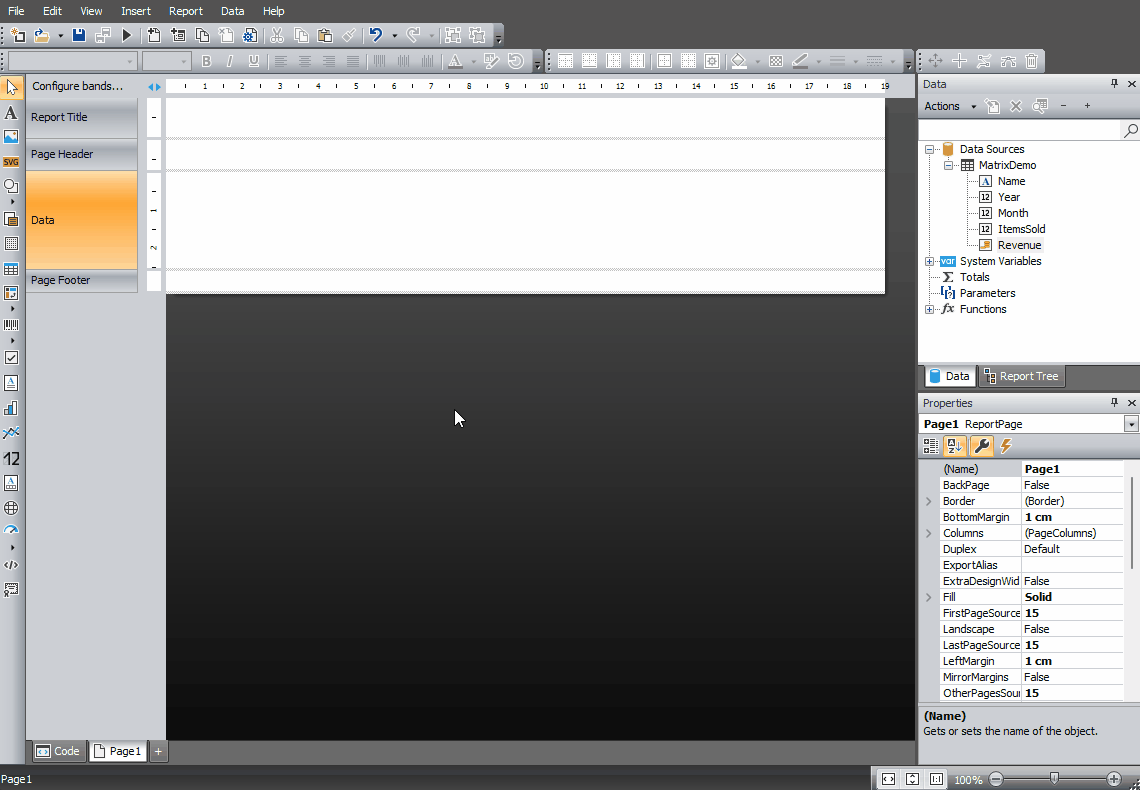This screenshot has height=790, width=1140.
Task: Select the CheckBox object tool
Action: pos(11,357)
